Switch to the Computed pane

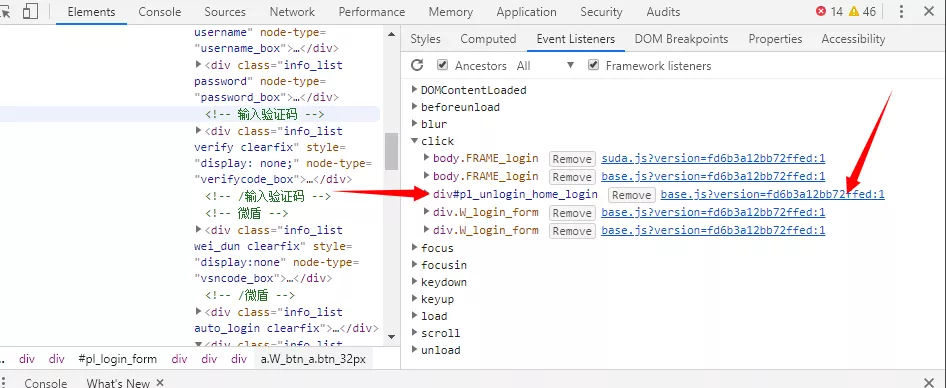488,39
